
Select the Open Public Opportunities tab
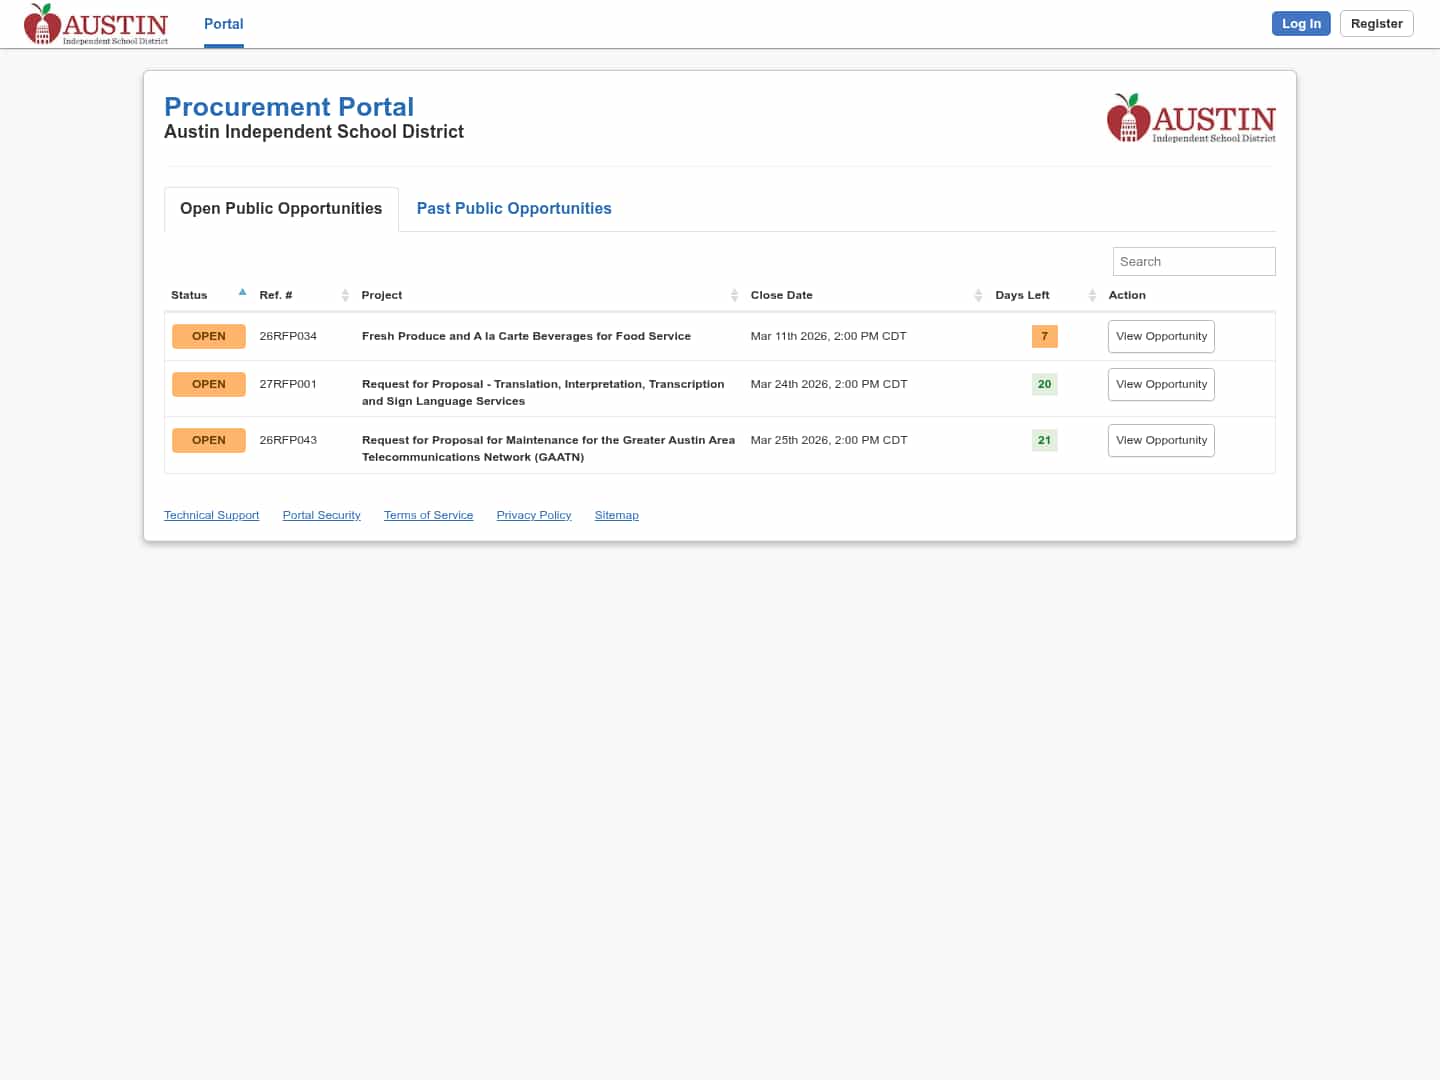[281, 209]
